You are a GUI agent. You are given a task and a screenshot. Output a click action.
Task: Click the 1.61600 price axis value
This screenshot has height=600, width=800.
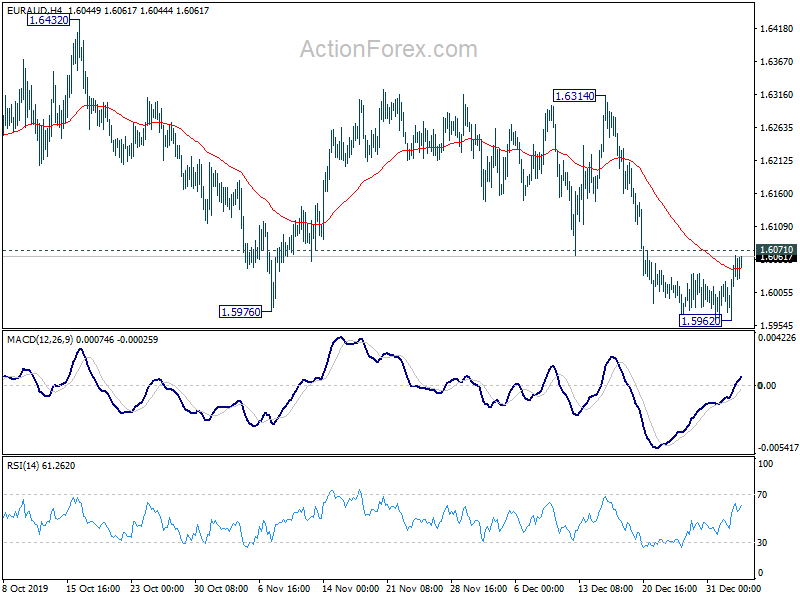click(777, 193)
